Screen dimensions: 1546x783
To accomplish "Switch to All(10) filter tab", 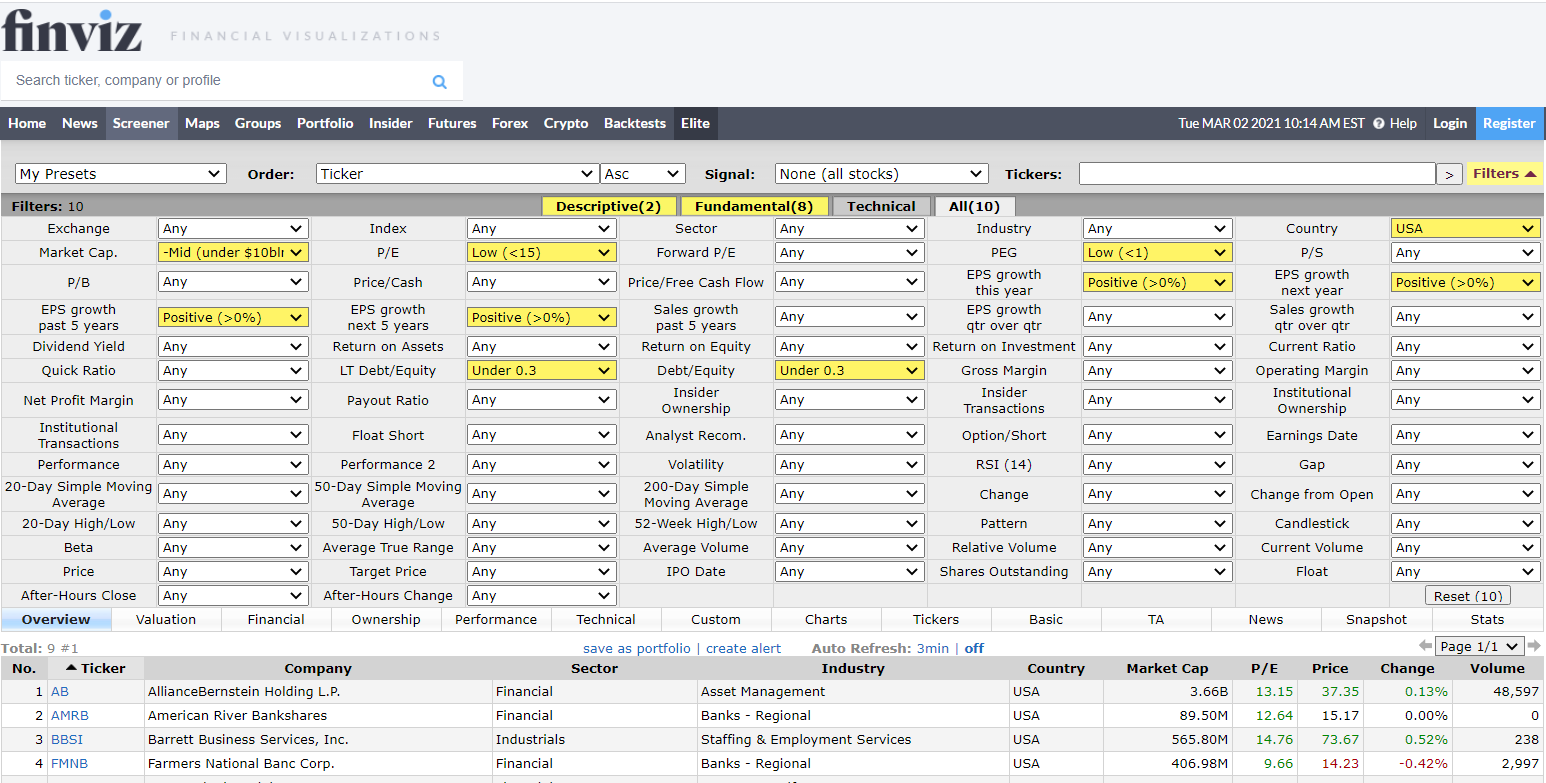I will [x=974, y=206].
